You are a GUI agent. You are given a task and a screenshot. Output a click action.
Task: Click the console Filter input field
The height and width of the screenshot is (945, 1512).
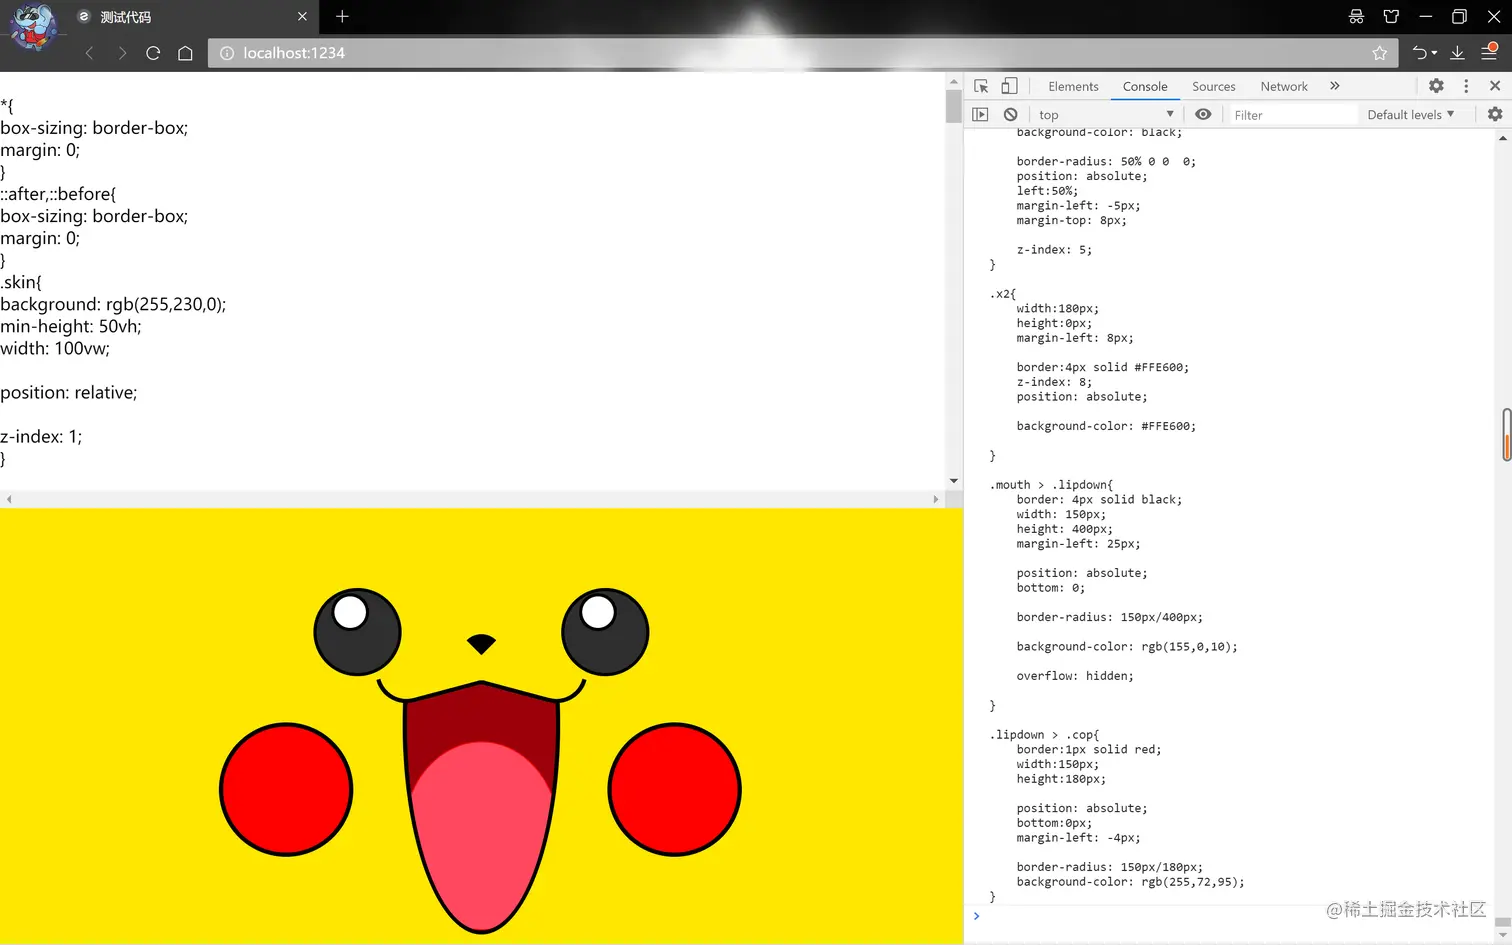coord(1292,115)
